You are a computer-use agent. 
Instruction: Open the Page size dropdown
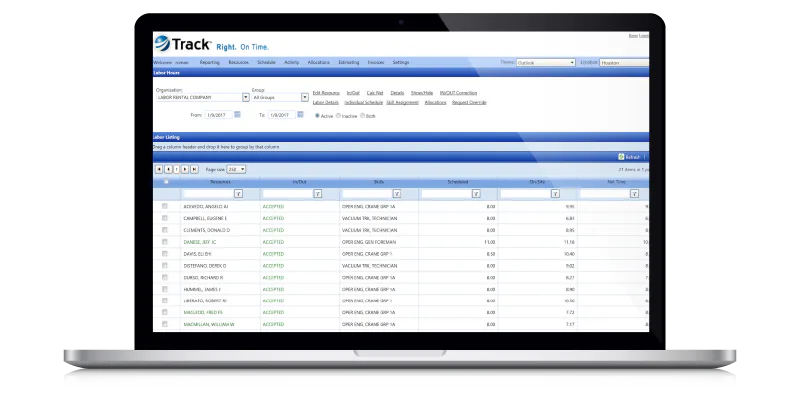tap(236, 169)
